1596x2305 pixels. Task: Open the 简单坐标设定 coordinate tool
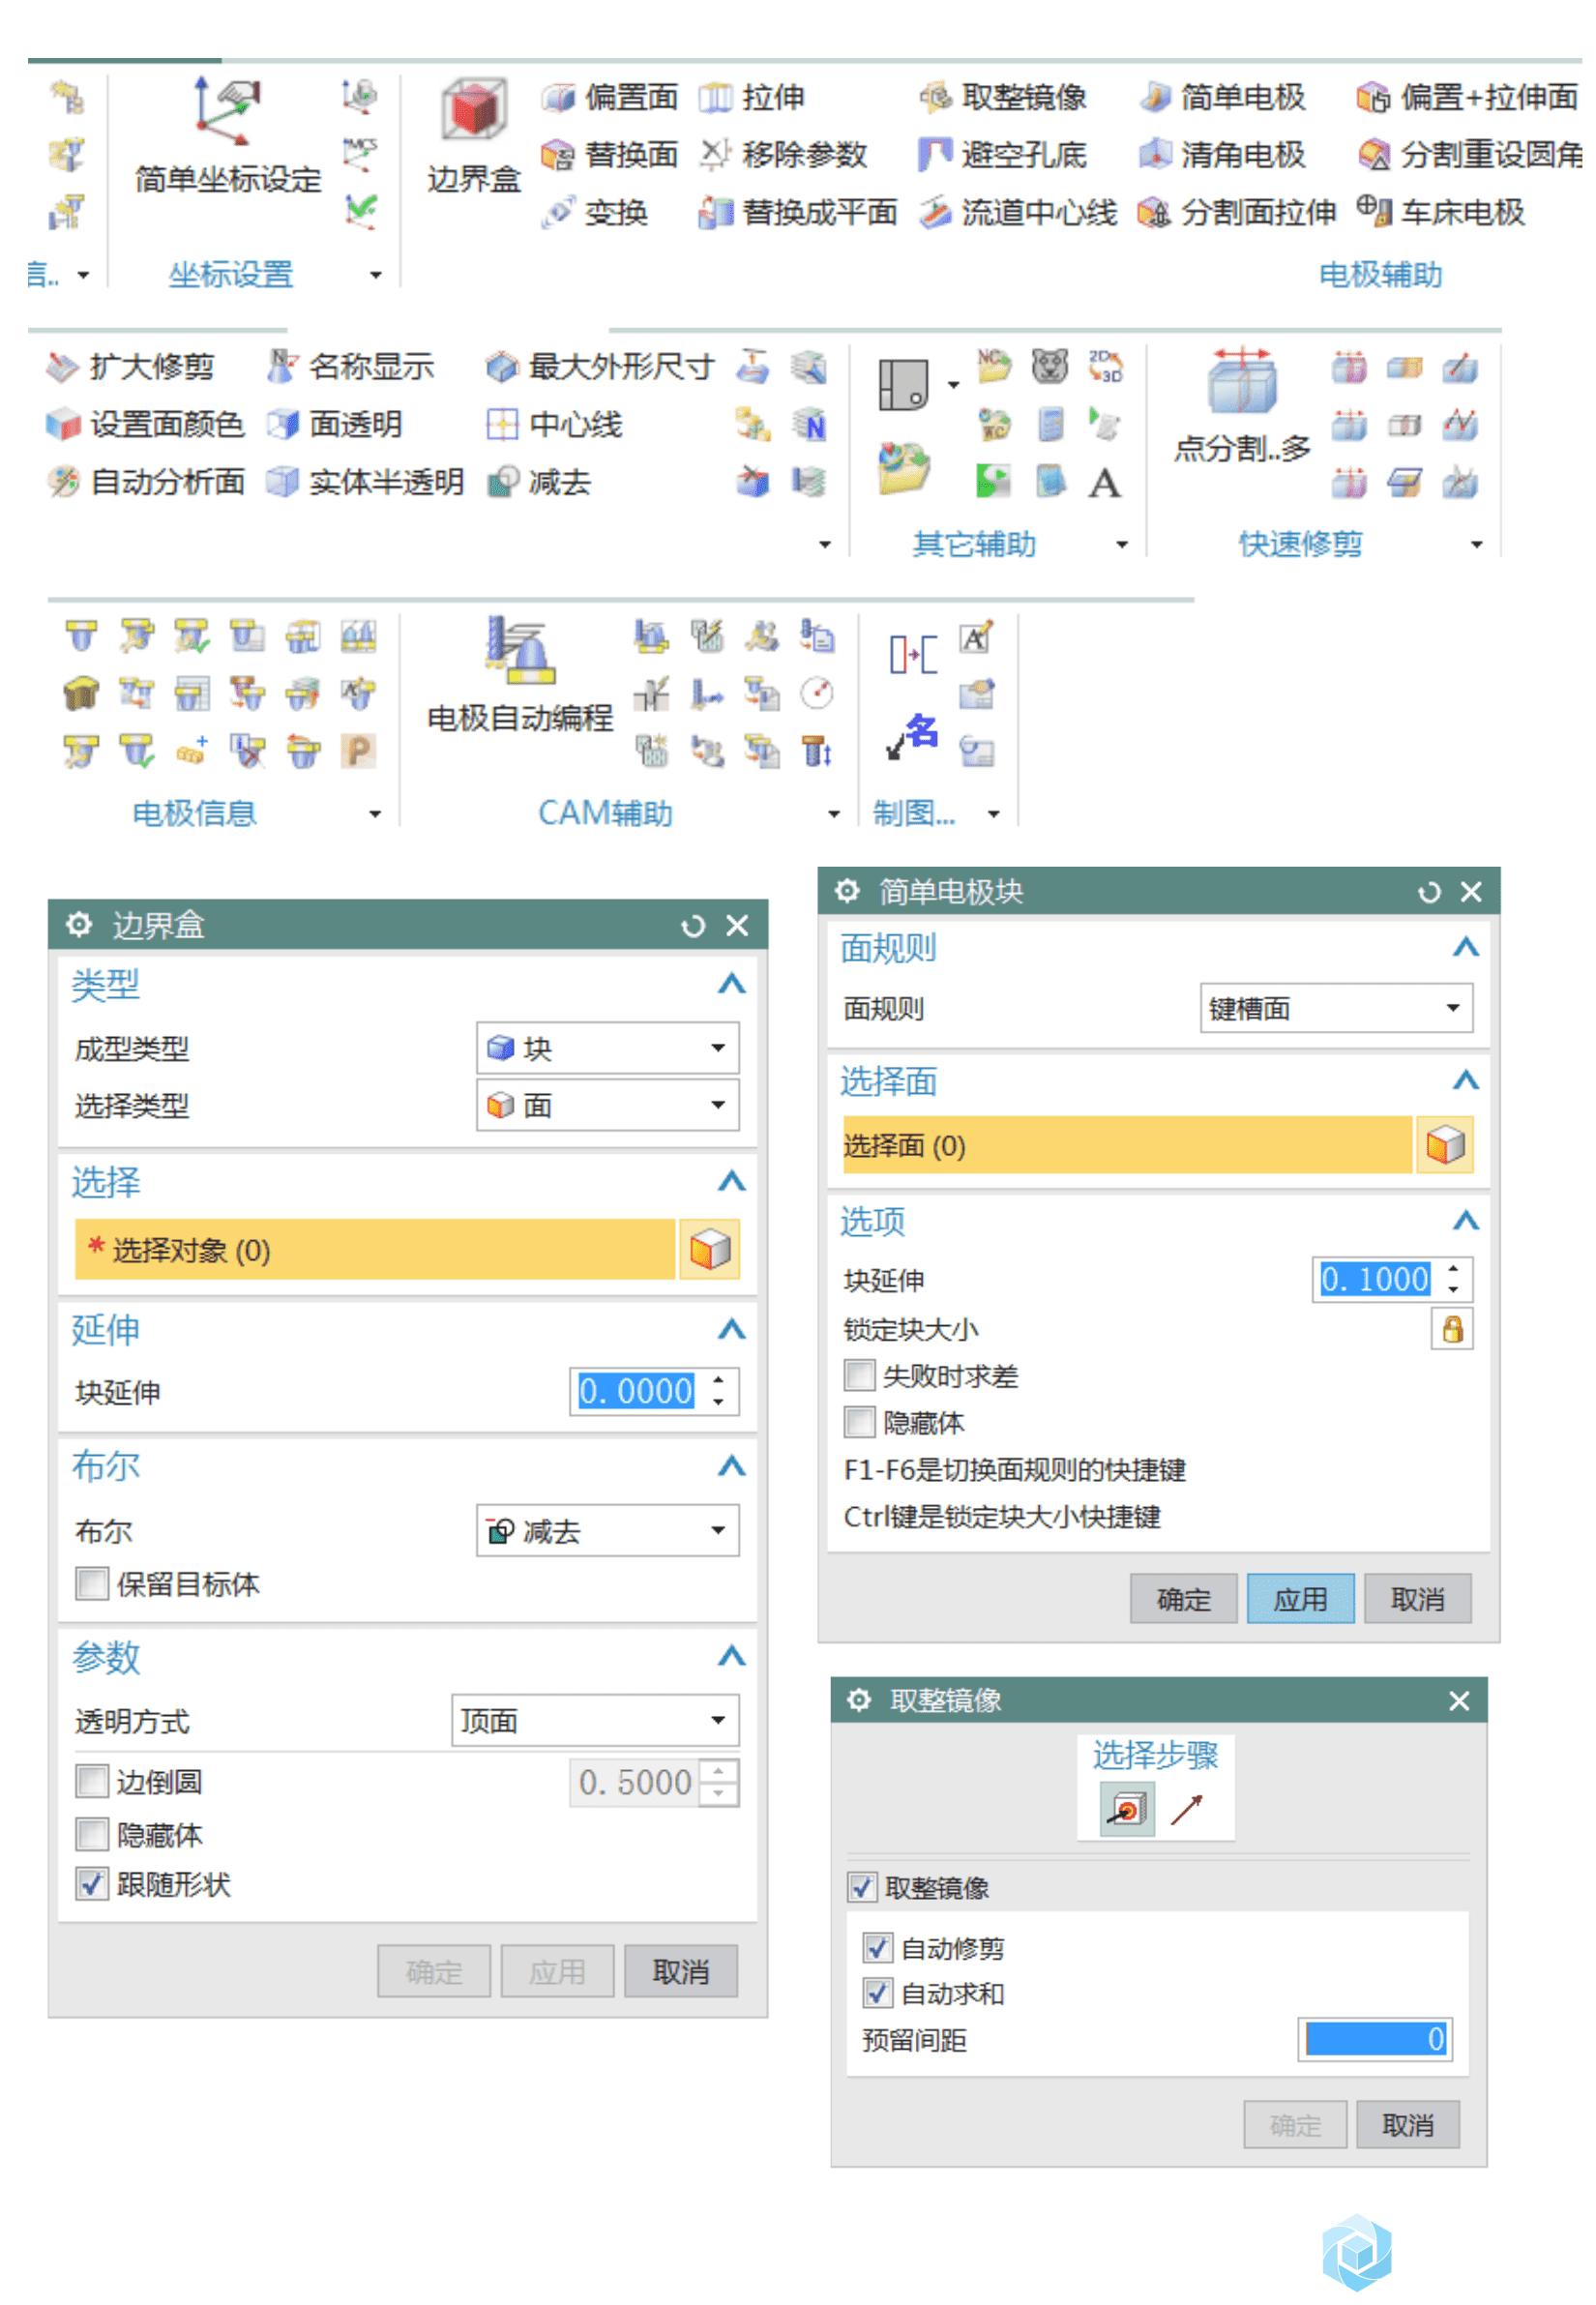pos(228,137)
